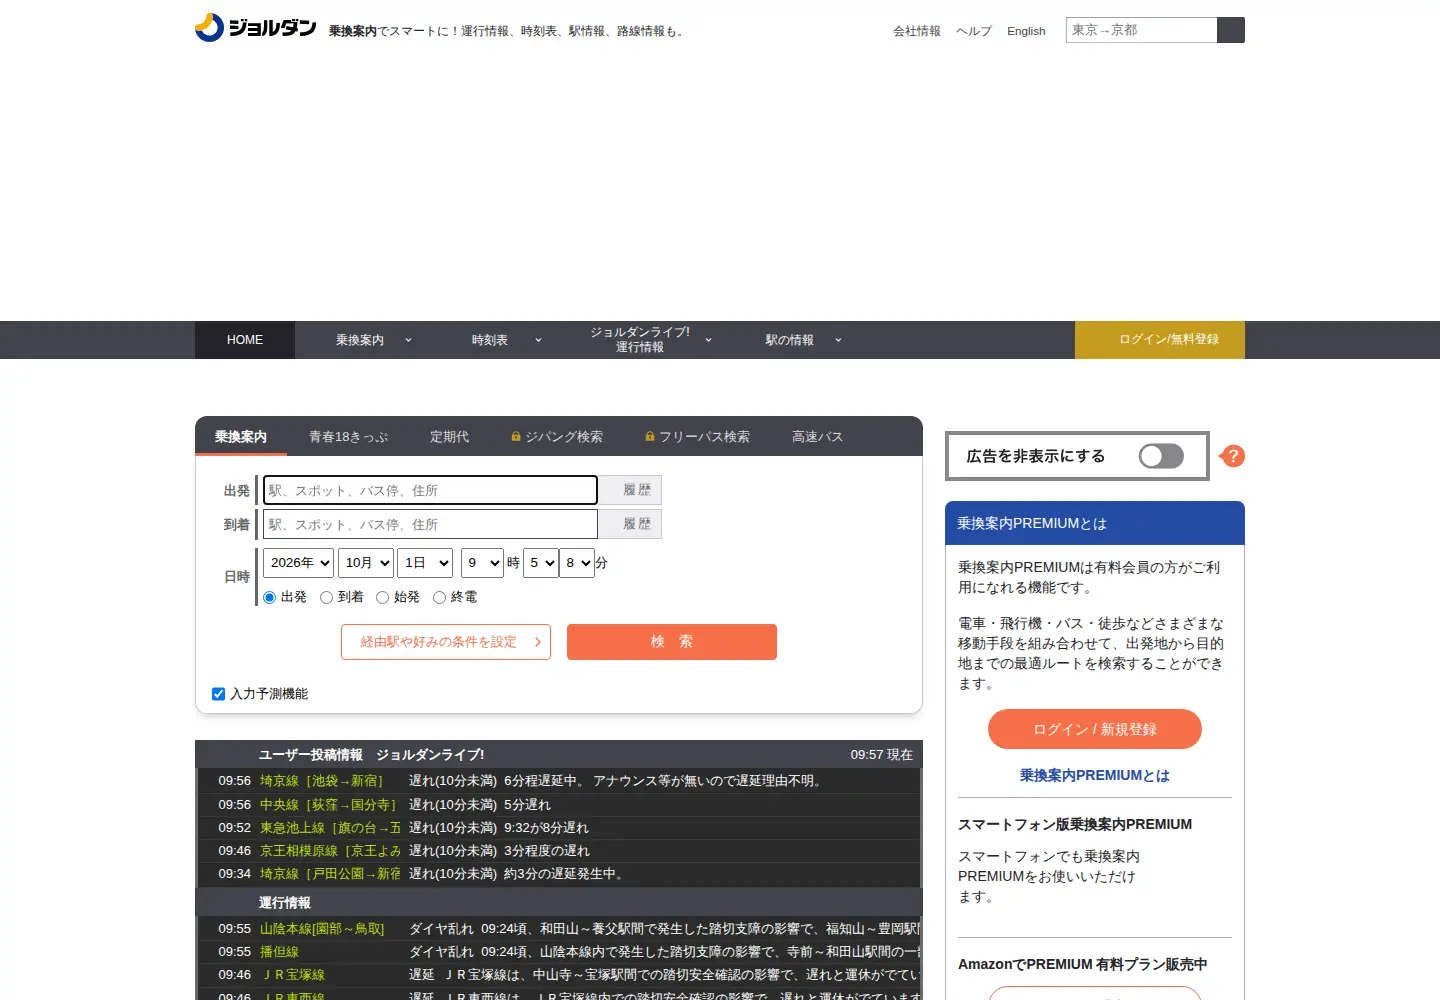The height and width of the screenshot is (1000, 1440).
Task: Select the 終電 radio button
Action: [439, 597]
